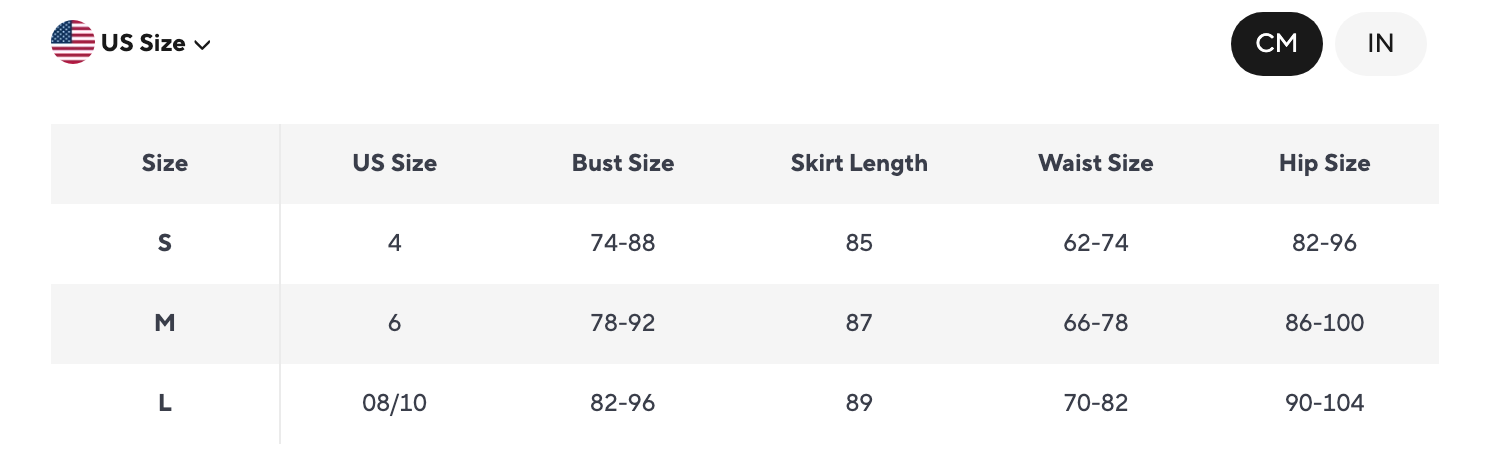Switch measurements to CM

tap(1276, 43)
